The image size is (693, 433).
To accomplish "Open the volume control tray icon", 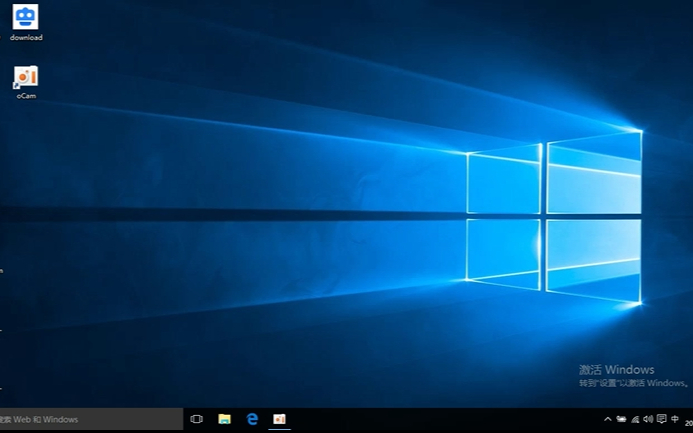I will point(648,419).
